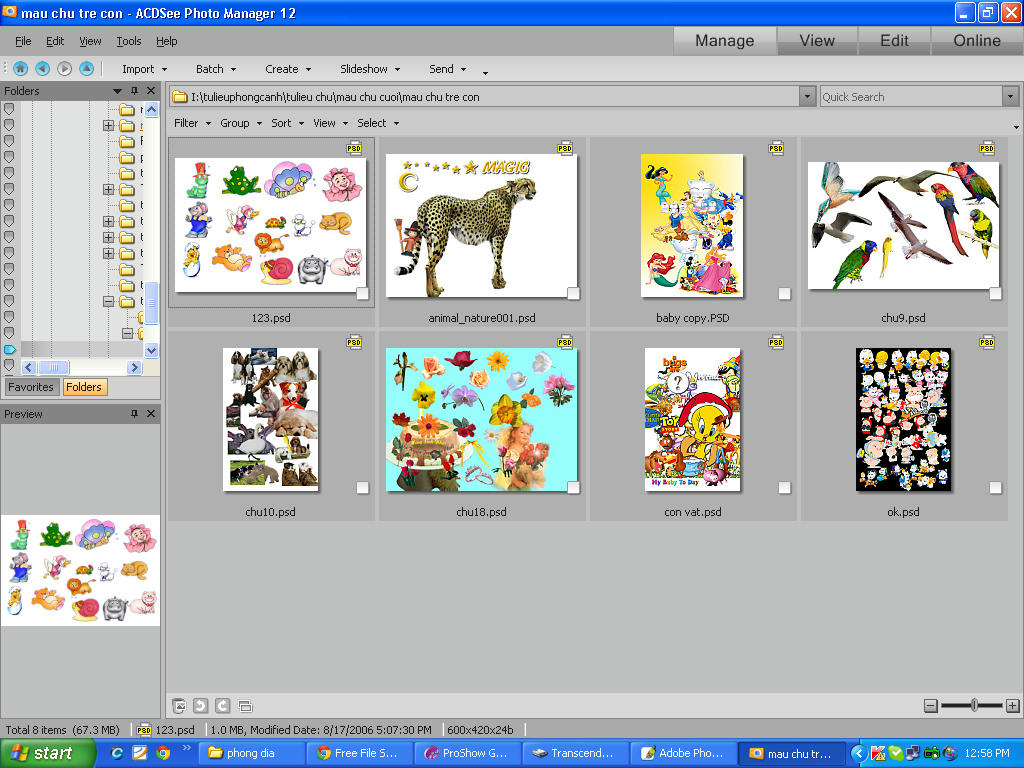Click the PSD file icon in status bar
This screenshot has width=1024, height=768.
click(x=144, y=729)
